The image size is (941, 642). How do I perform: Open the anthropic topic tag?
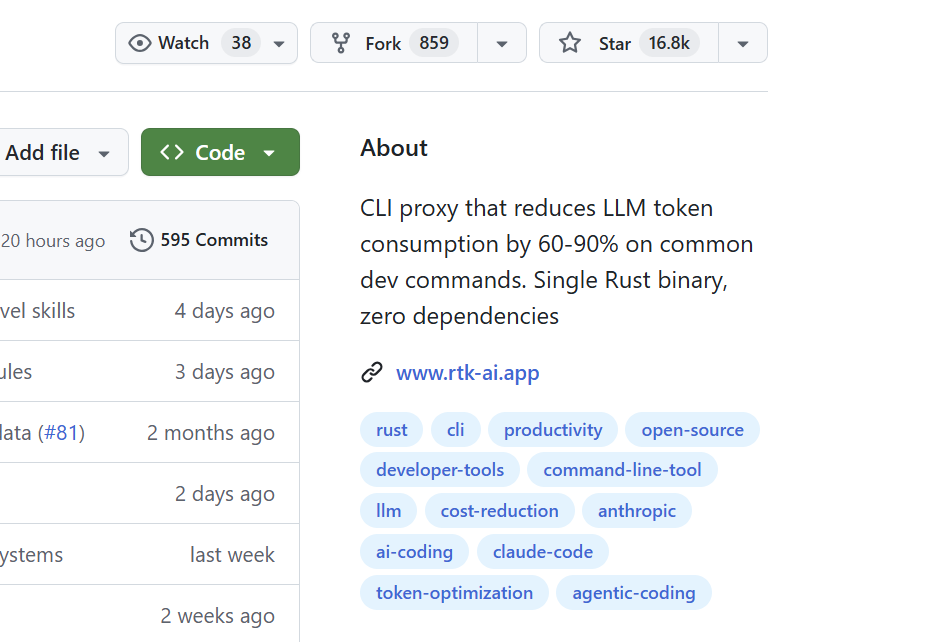click(x=636, y=511)
